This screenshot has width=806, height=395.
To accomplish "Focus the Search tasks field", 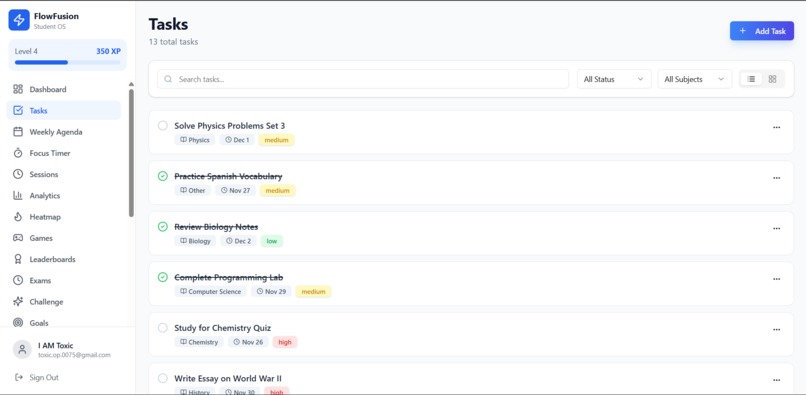I will [363, 79].
